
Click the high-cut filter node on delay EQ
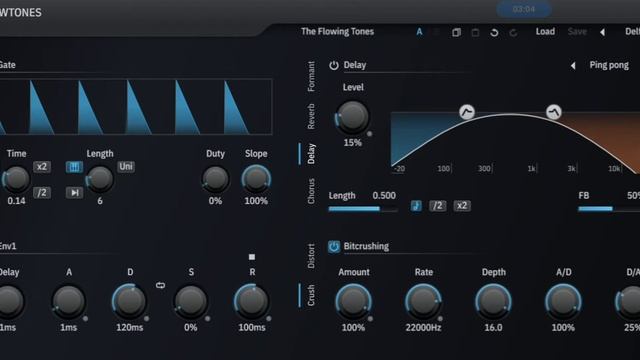coord(553,111)
